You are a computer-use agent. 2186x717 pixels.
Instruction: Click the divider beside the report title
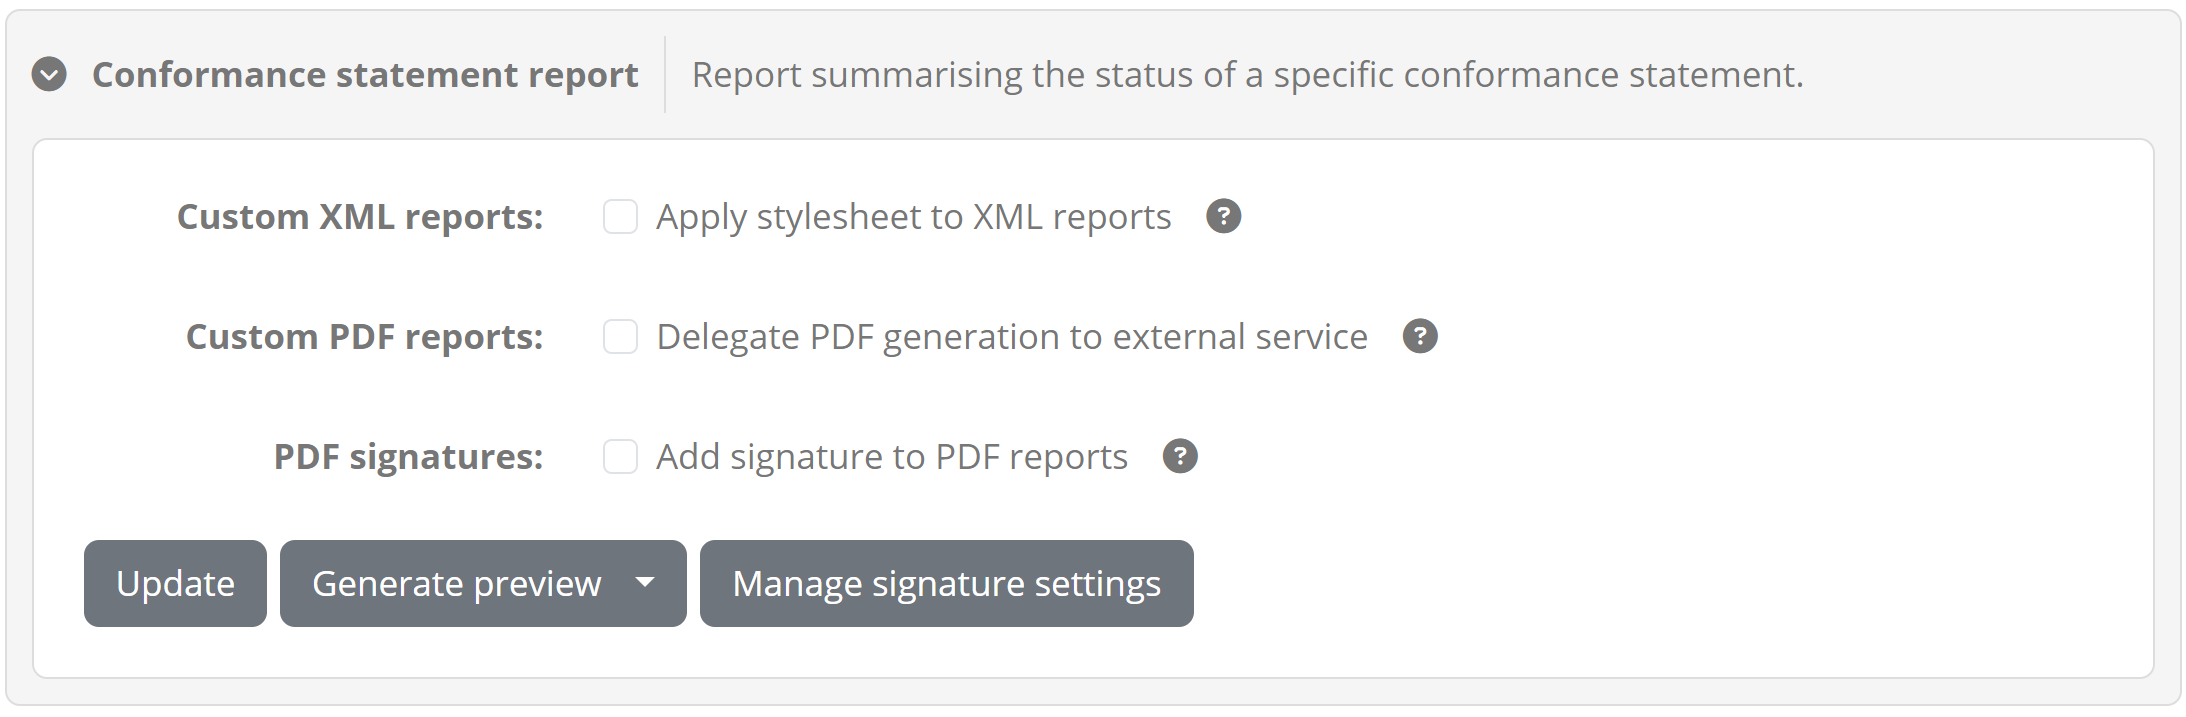coord(665,75)
